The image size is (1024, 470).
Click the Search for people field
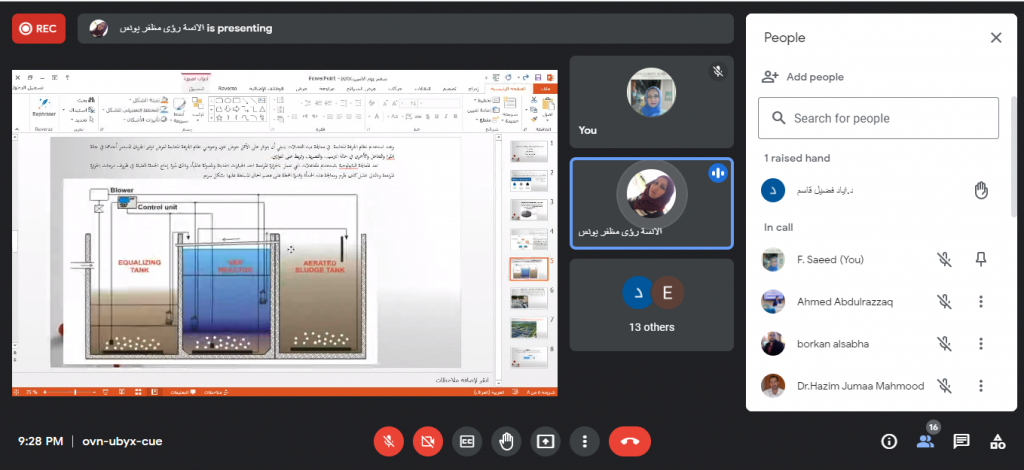point(878,118)
